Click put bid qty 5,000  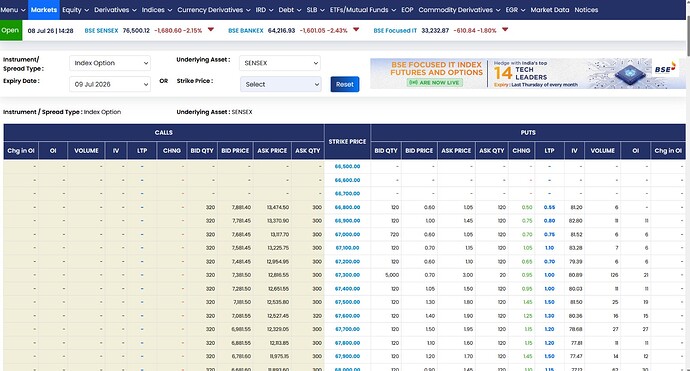[392, 275]
